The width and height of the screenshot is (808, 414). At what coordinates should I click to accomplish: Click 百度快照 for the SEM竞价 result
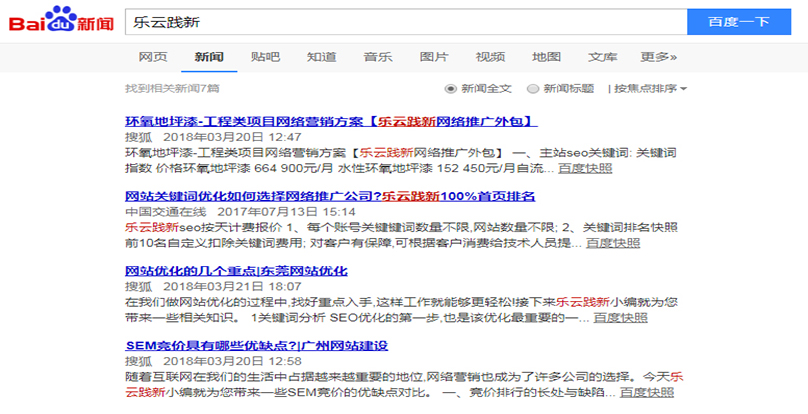coord(647,392)
